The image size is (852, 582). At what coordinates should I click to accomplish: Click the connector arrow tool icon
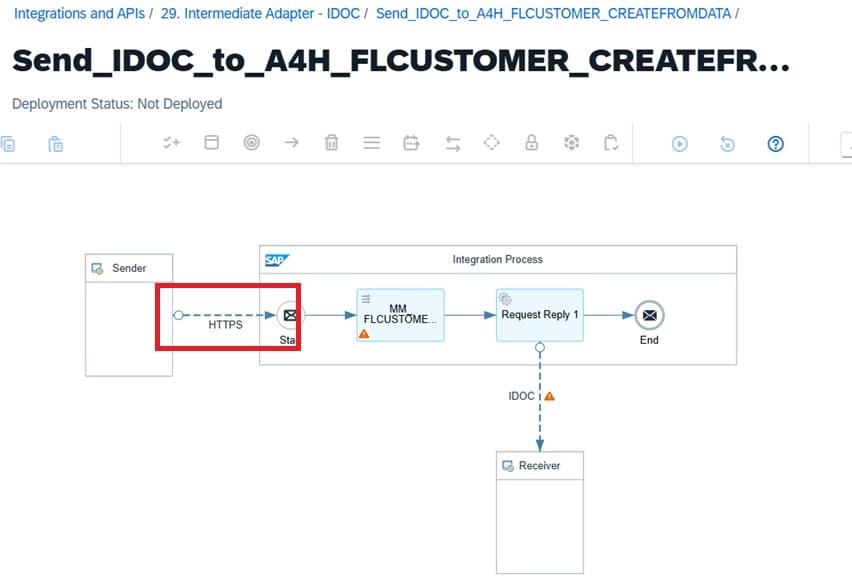pos(291,143)
